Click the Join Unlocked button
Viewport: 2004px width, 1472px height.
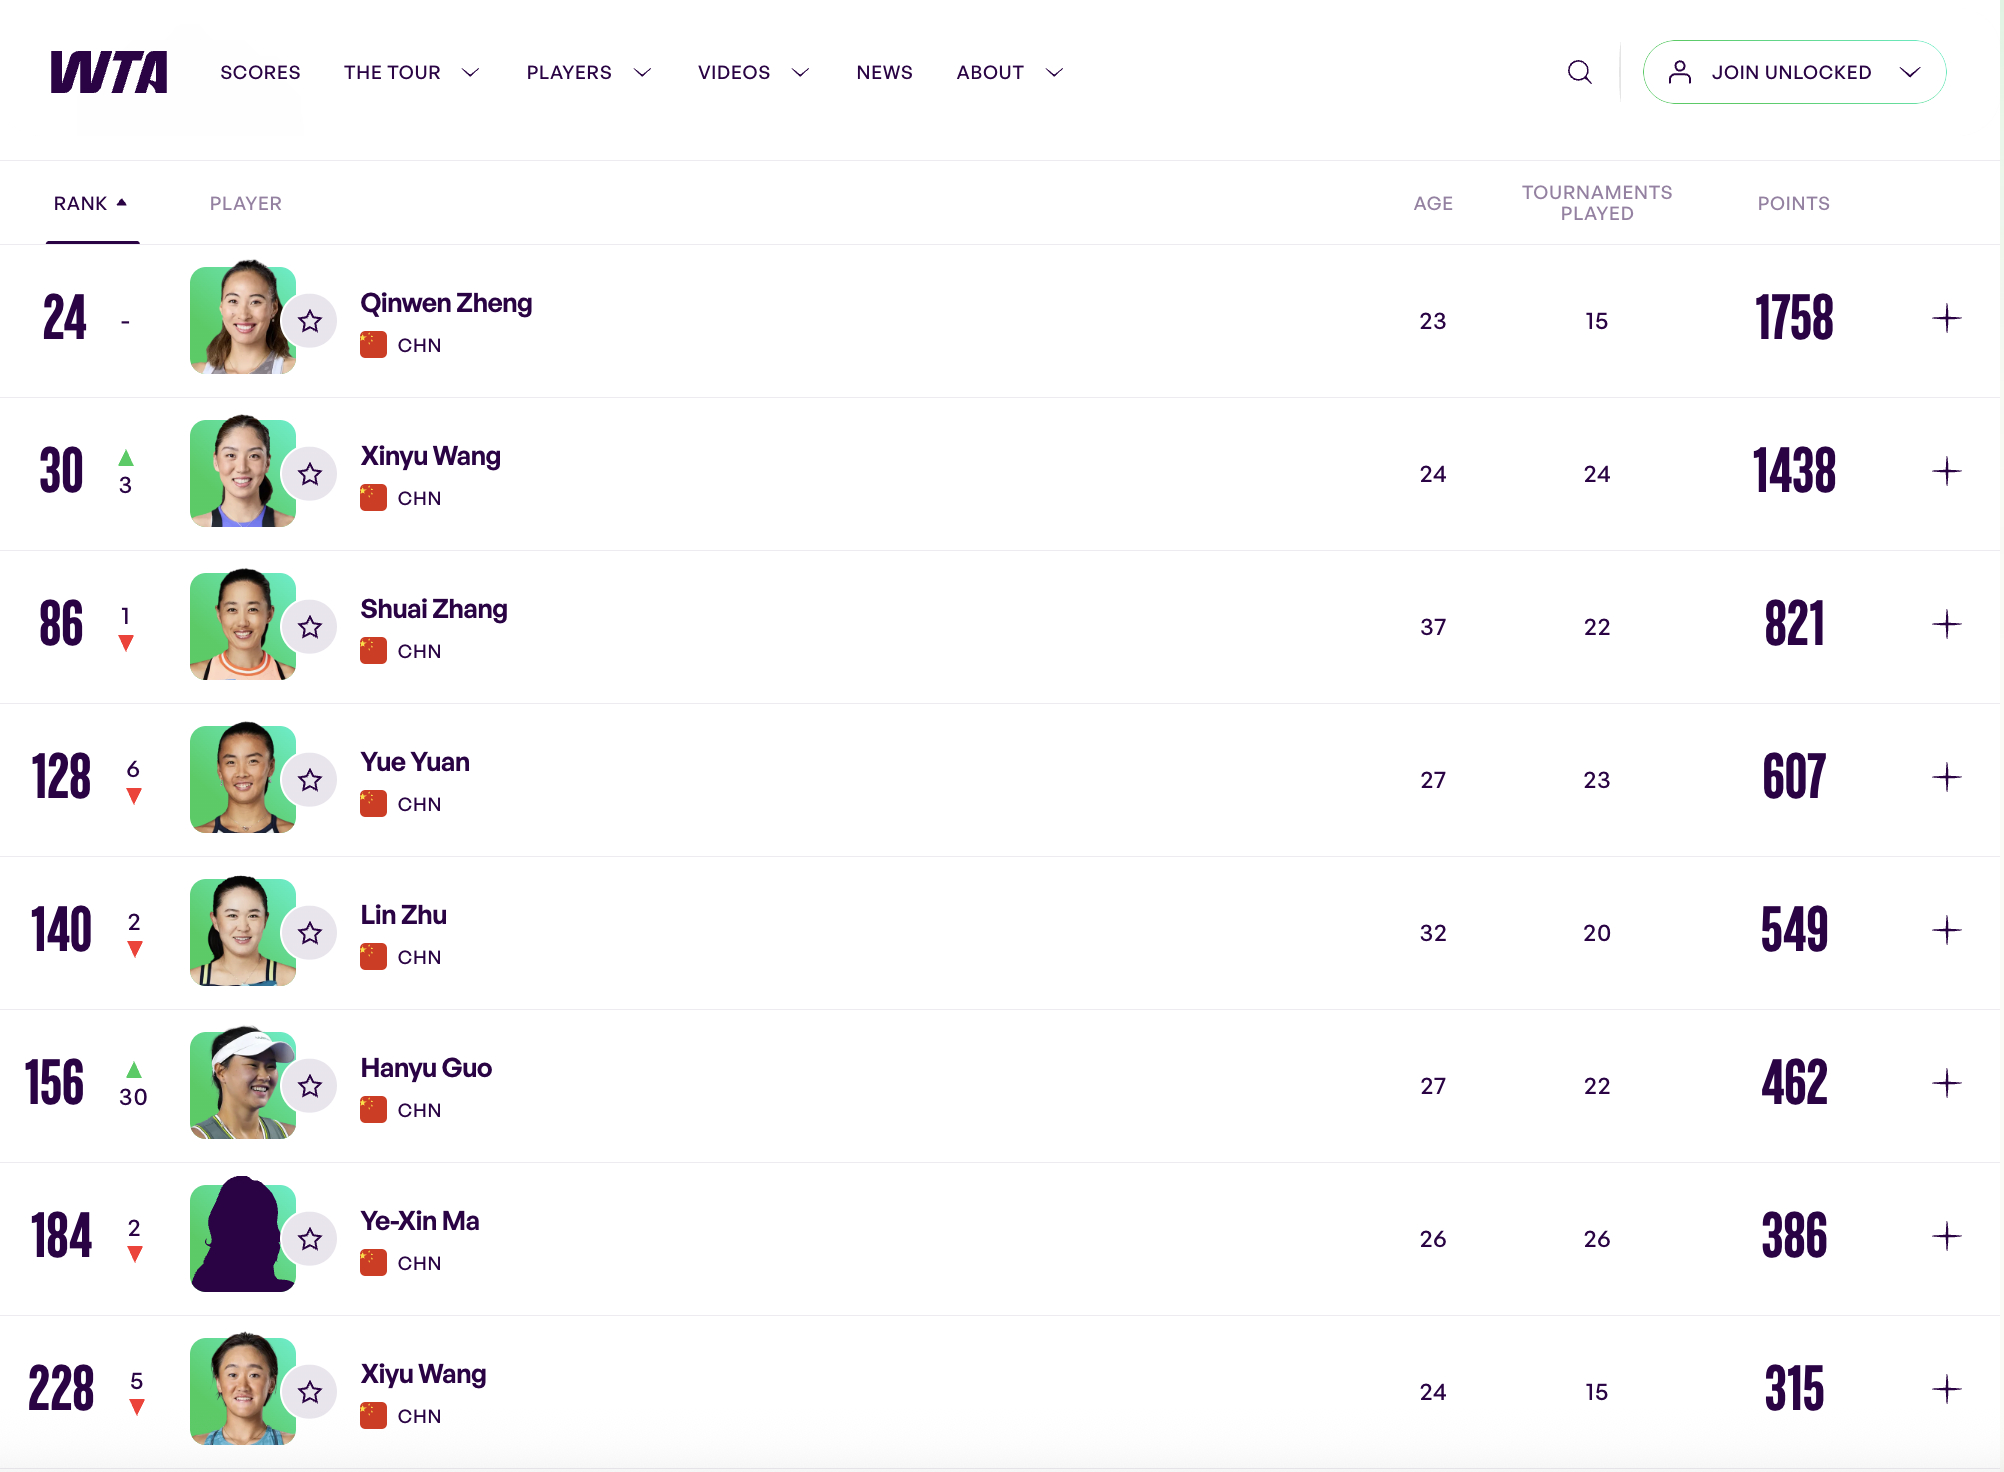point(1794,72)
